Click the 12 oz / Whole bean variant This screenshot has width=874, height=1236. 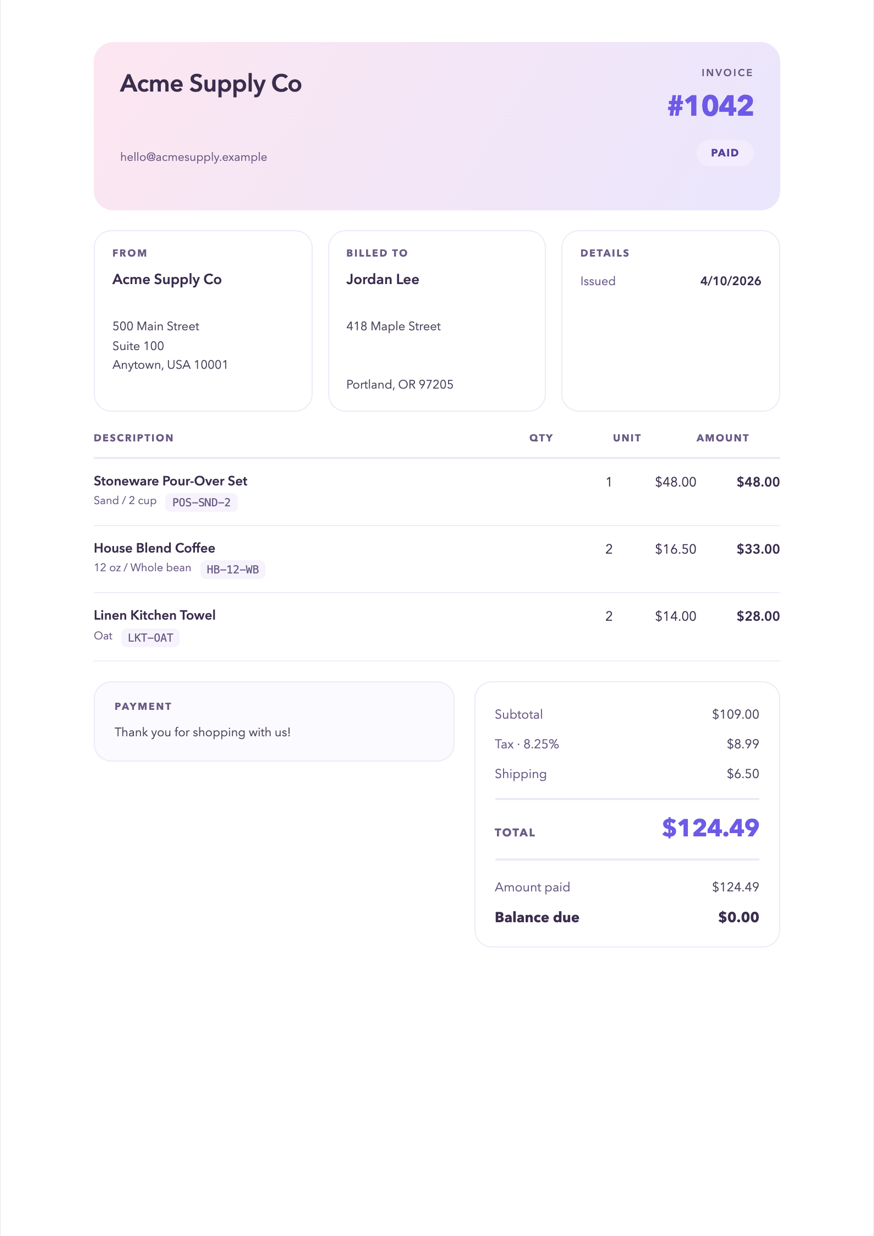click(x=142, y=567)
